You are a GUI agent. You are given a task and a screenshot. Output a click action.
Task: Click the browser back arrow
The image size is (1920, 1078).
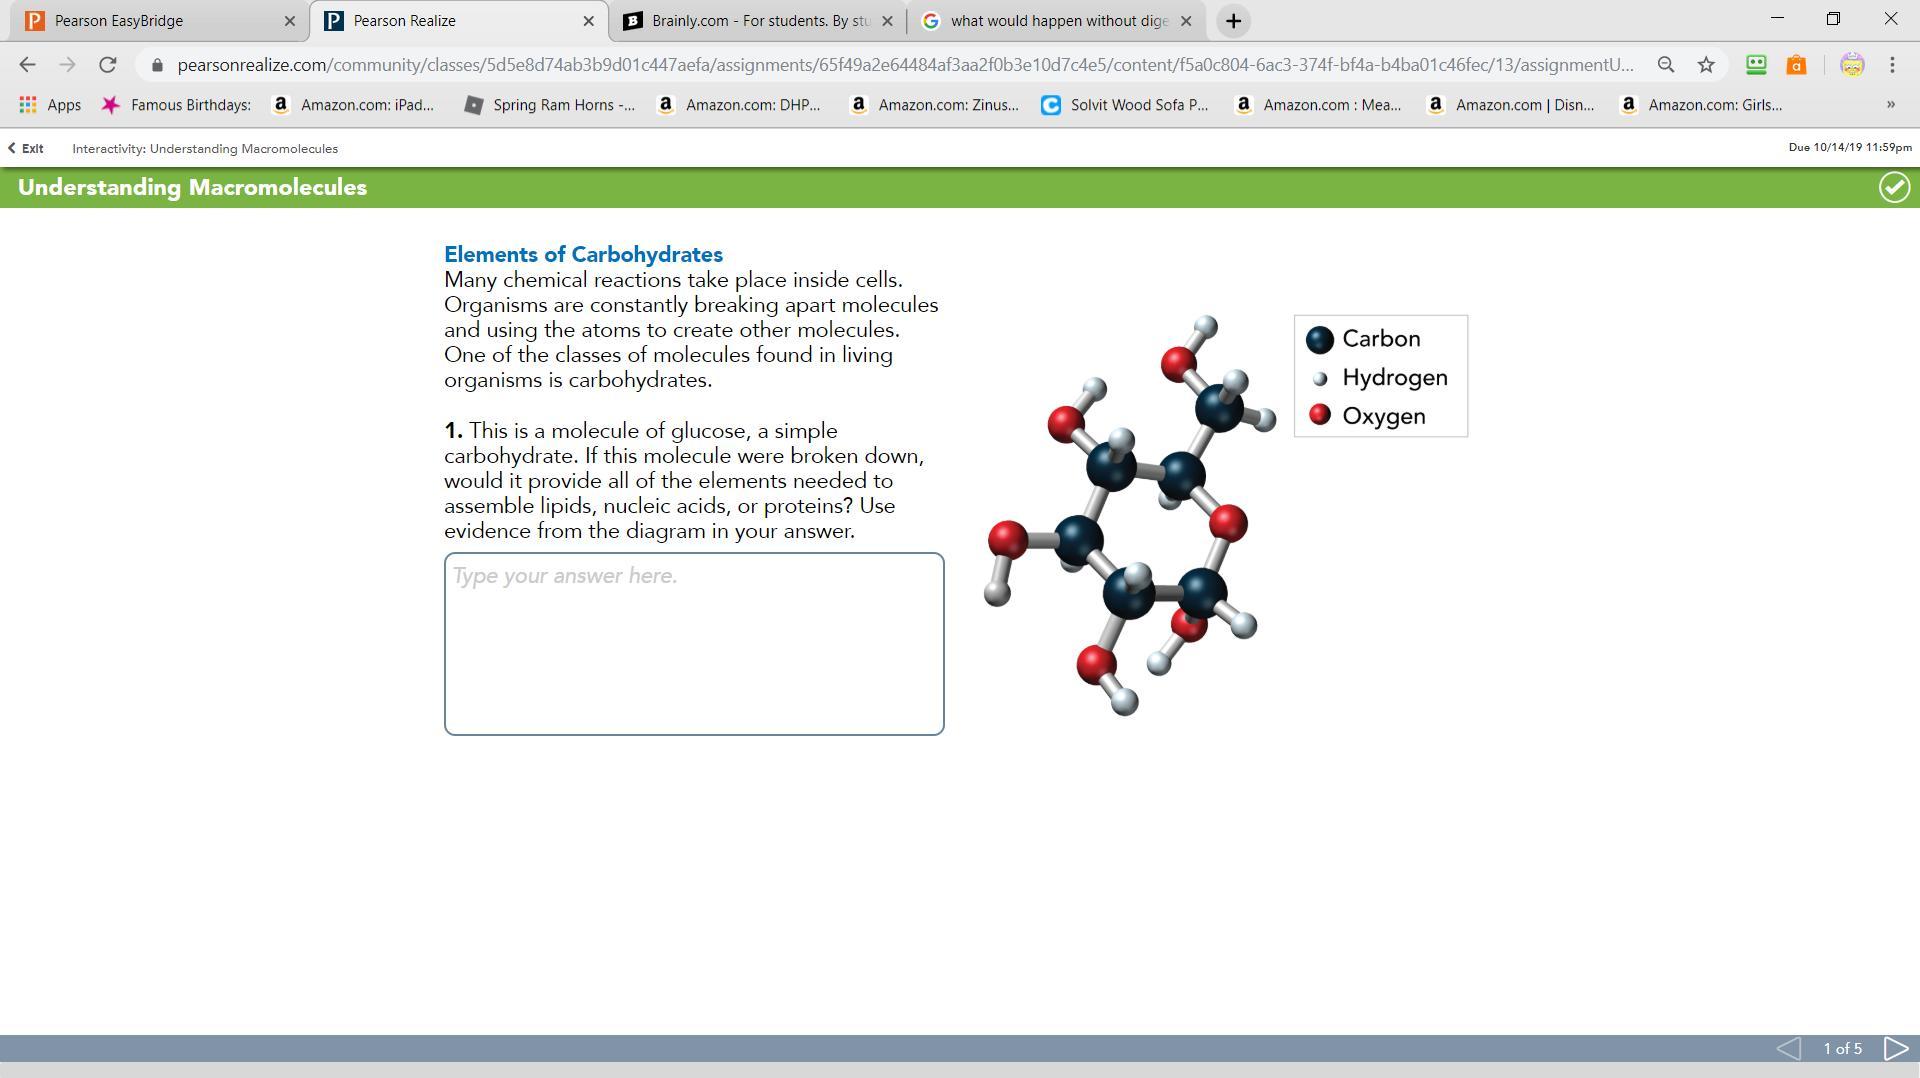pos(27,65)
